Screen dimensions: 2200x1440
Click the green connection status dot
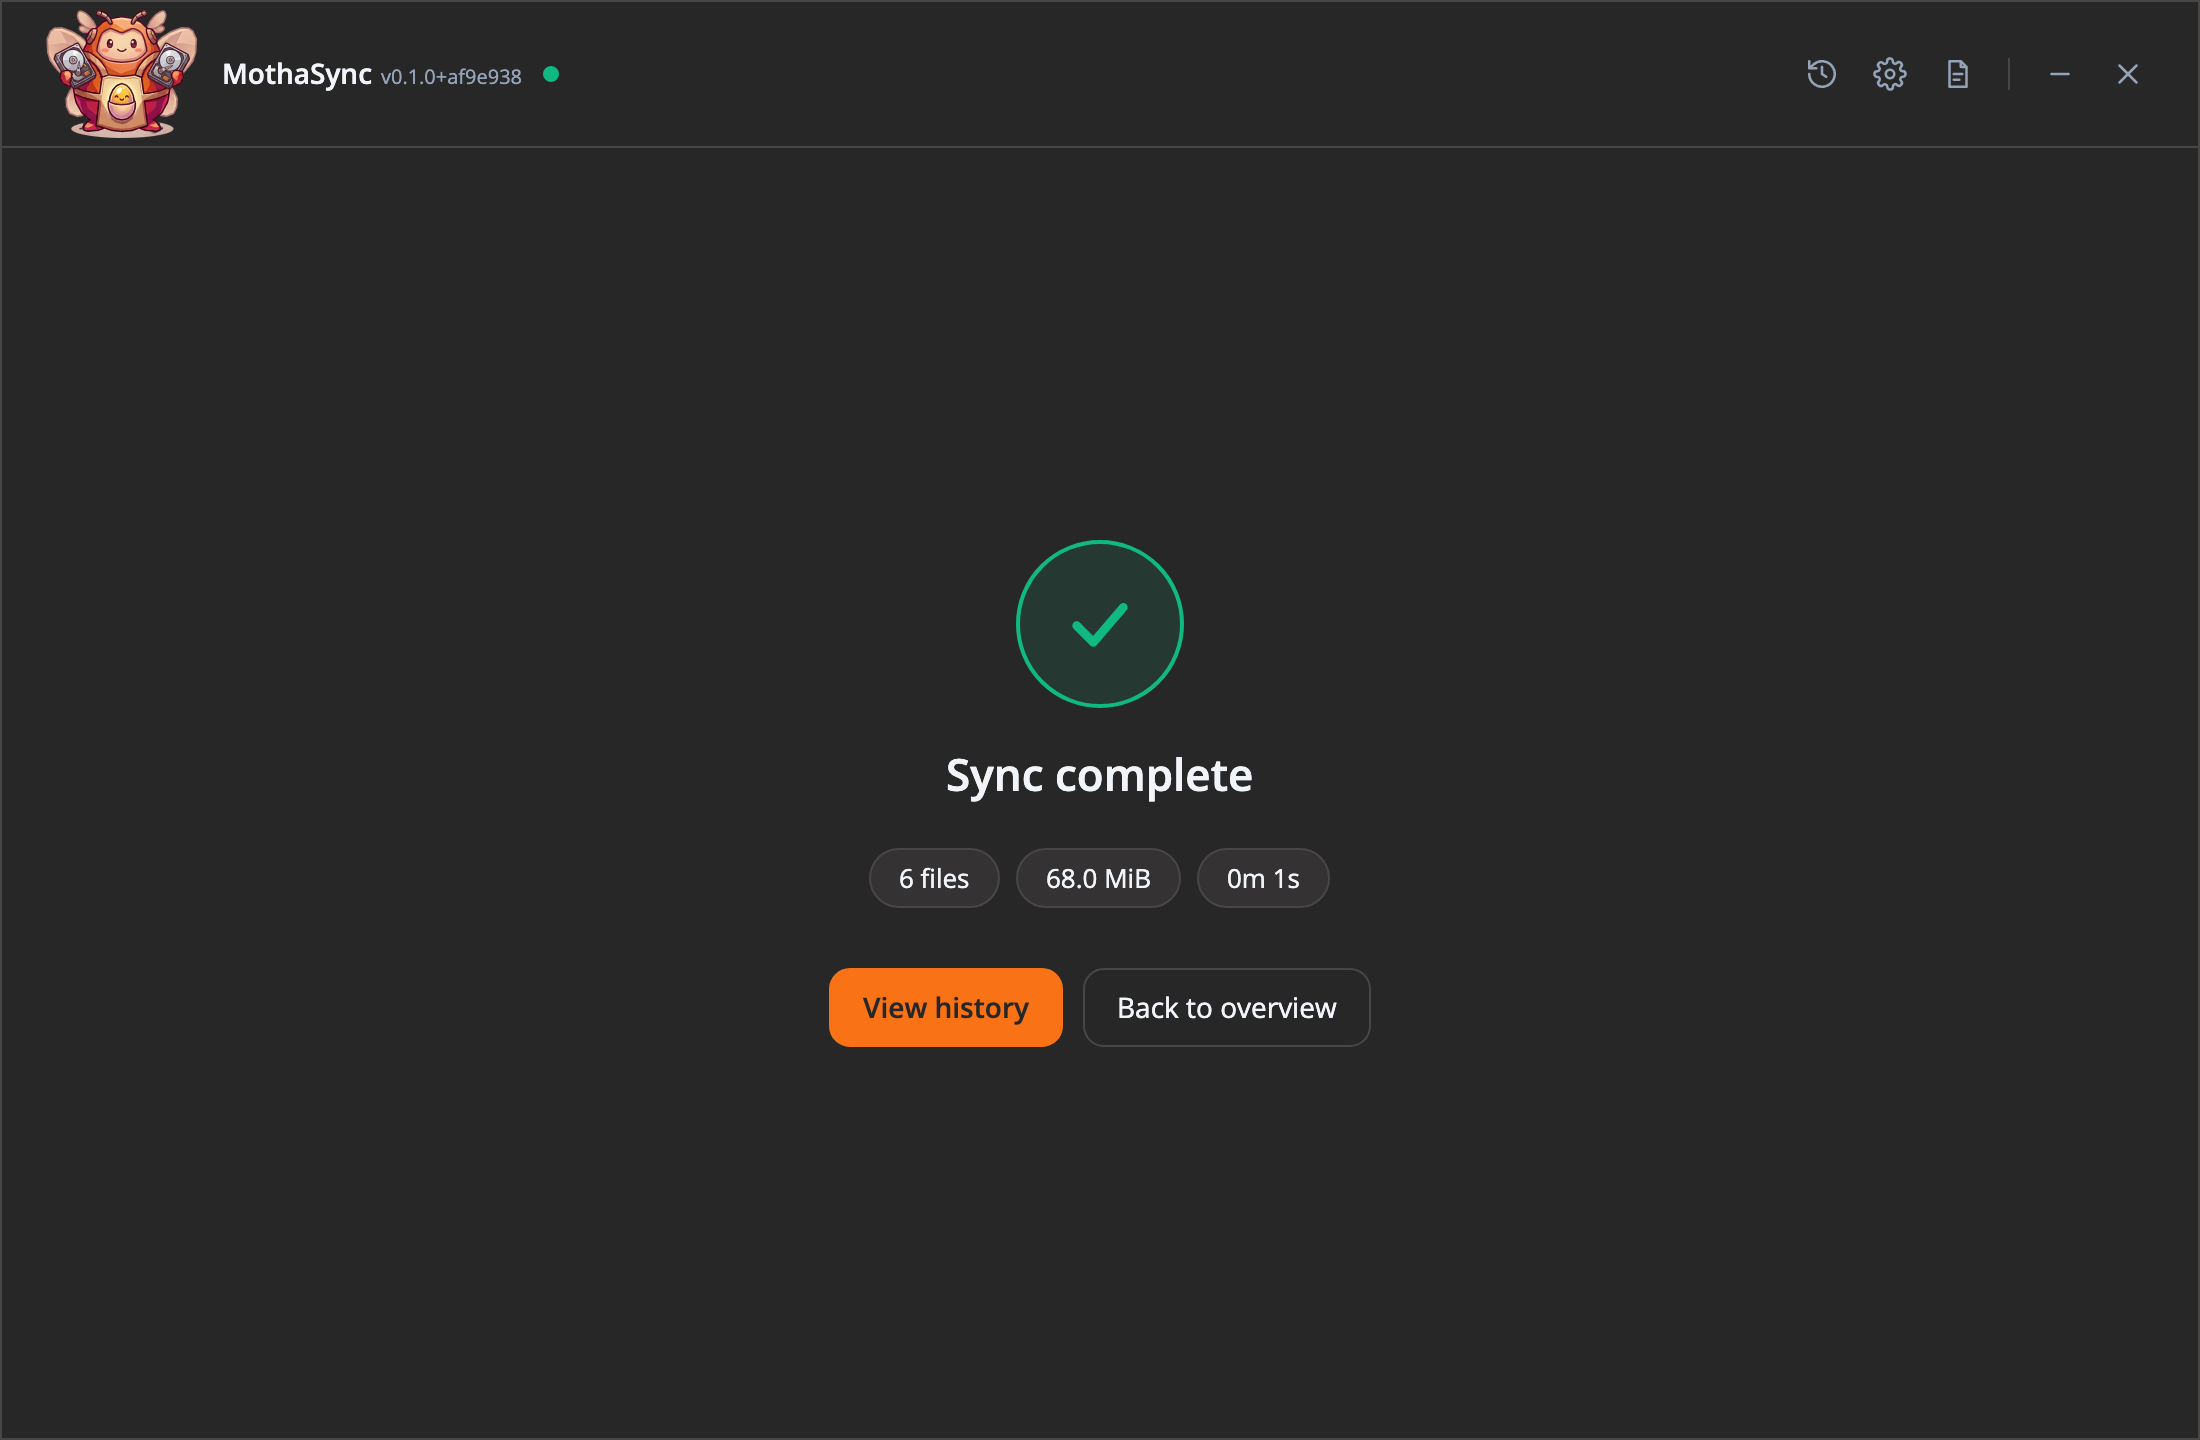tap(551, 74)
